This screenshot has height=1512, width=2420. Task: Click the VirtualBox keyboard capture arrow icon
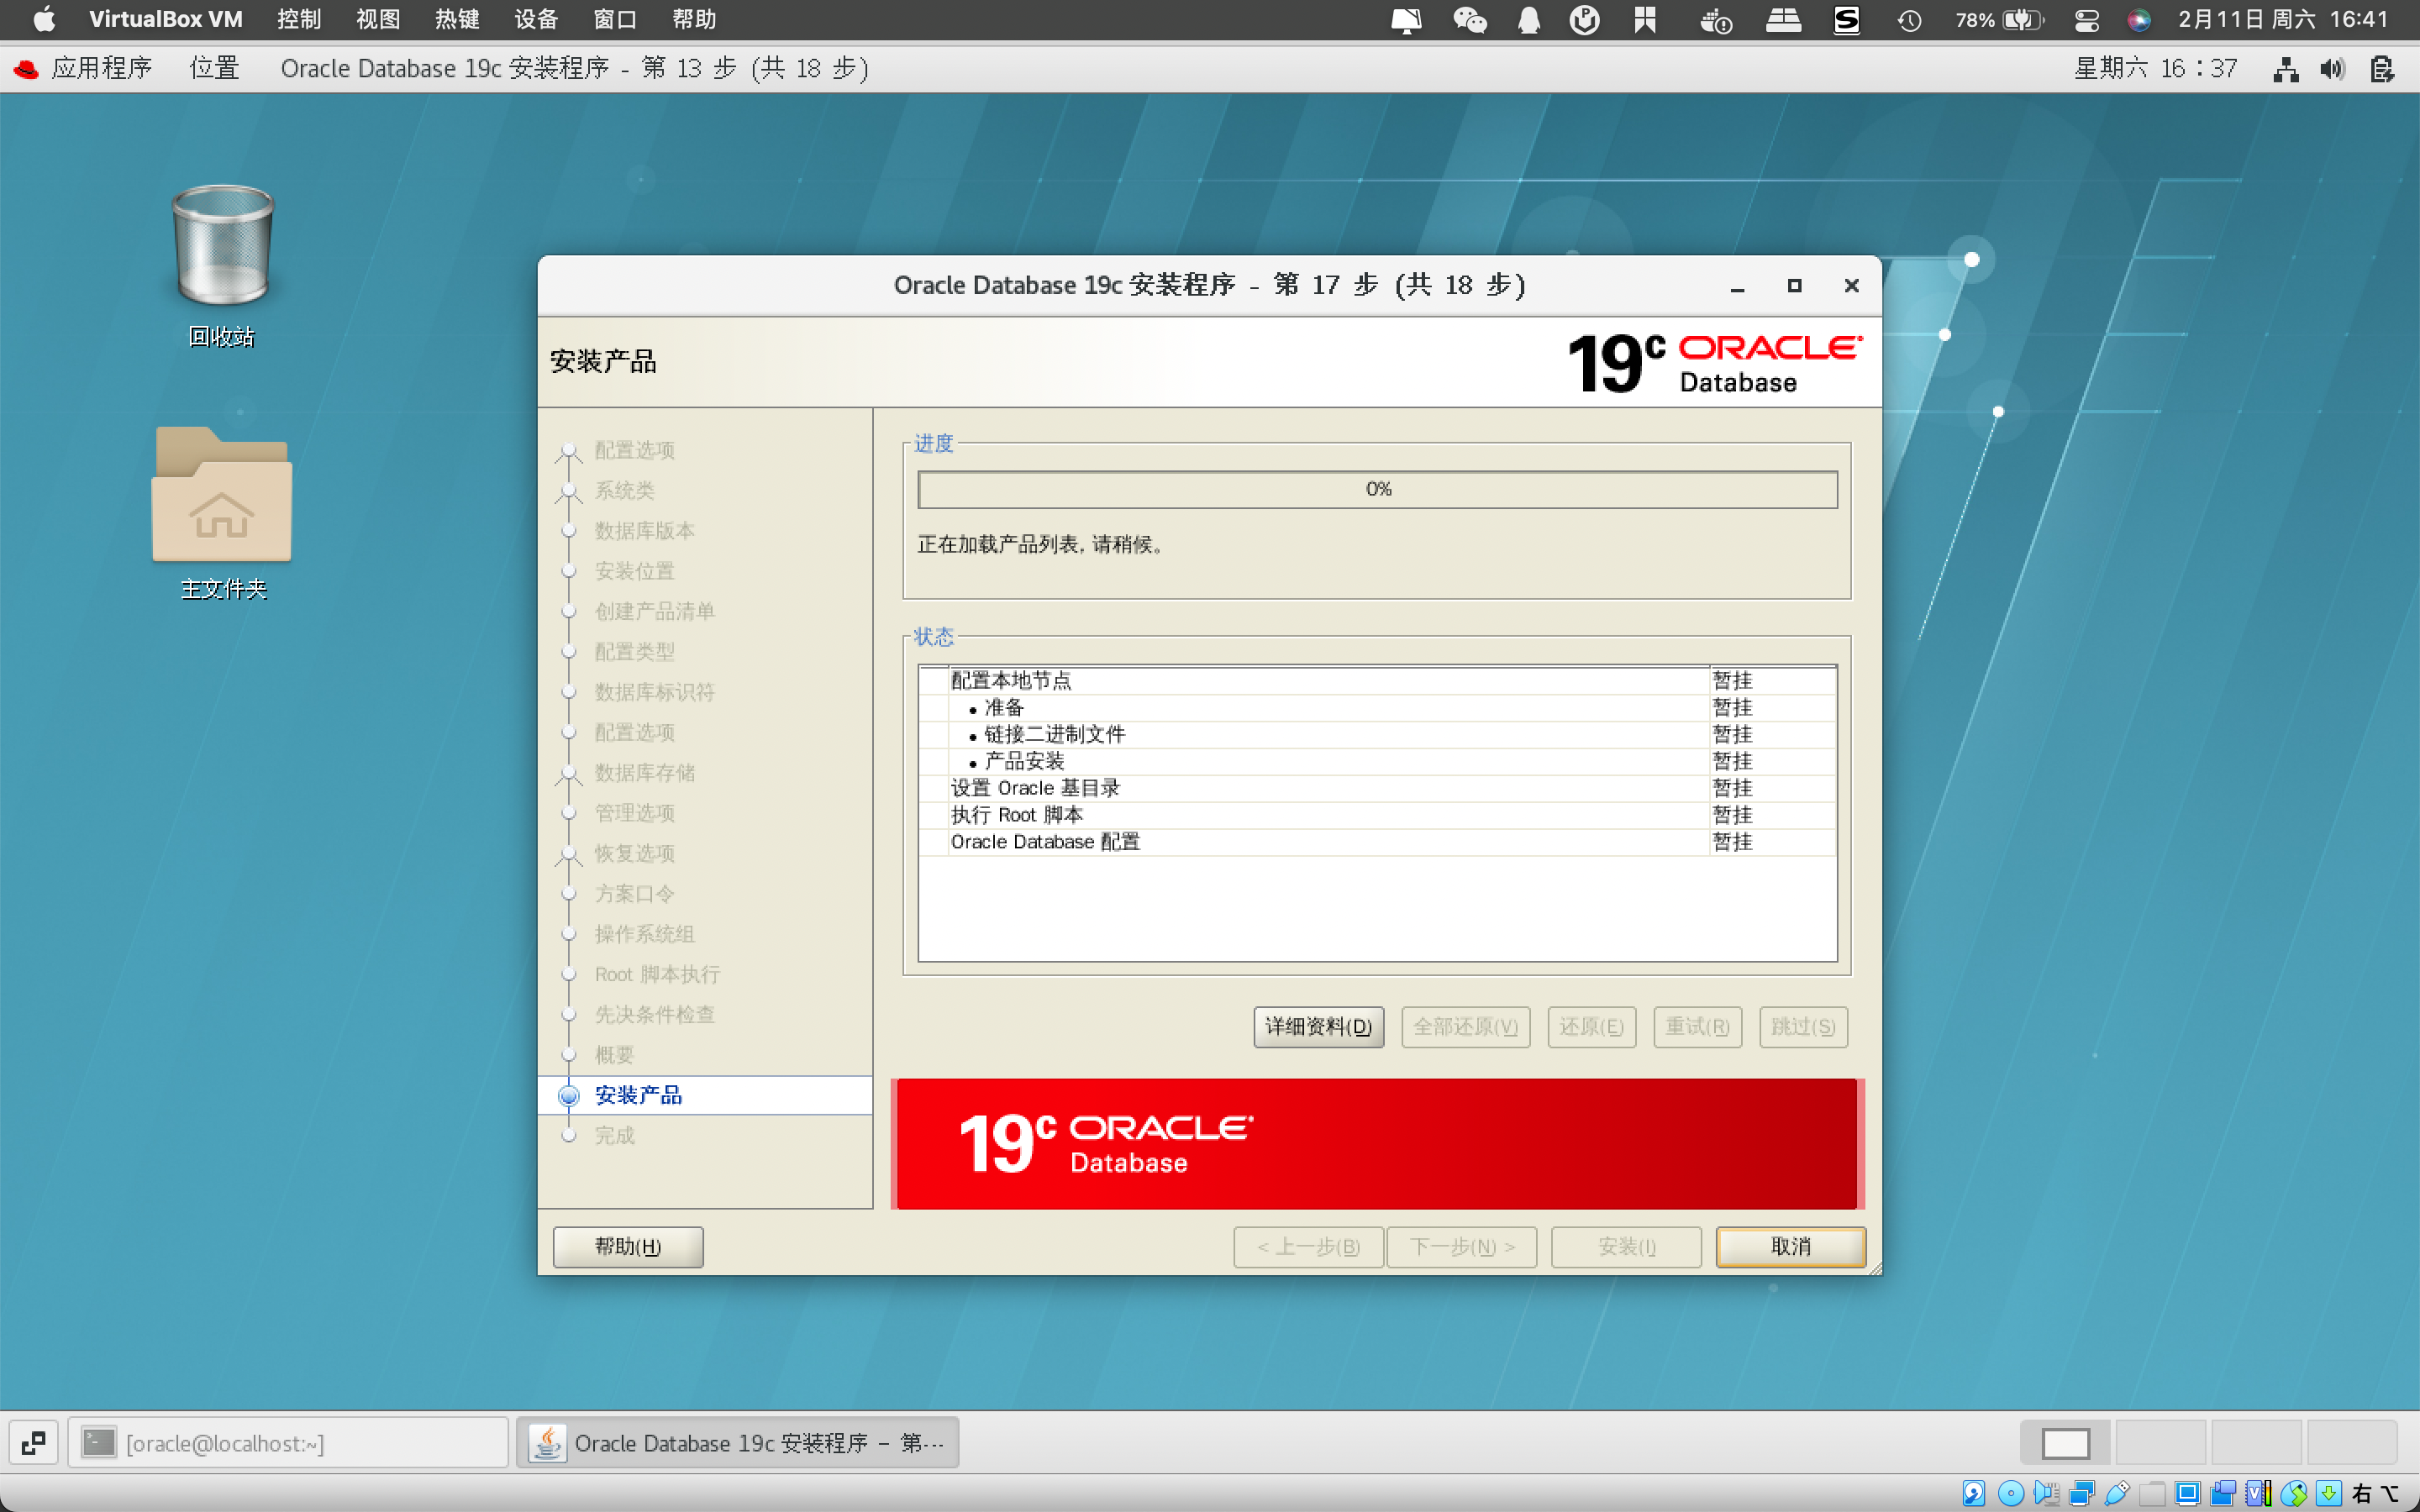2328,1493
